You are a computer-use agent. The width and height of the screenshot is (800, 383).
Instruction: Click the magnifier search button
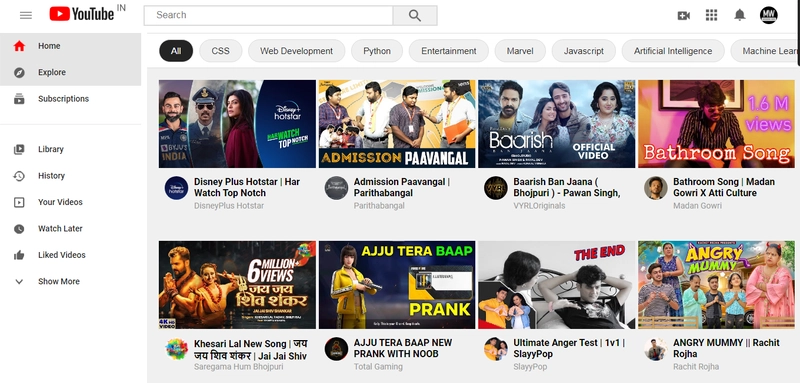(415, 15)
